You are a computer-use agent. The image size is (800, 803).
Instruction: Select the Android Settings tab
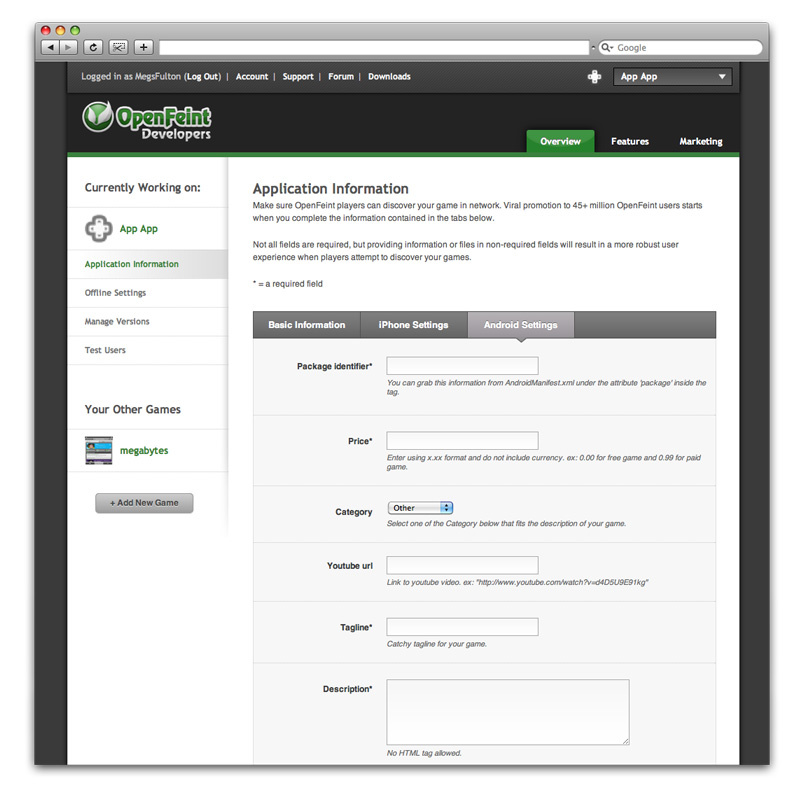point(520,325)
